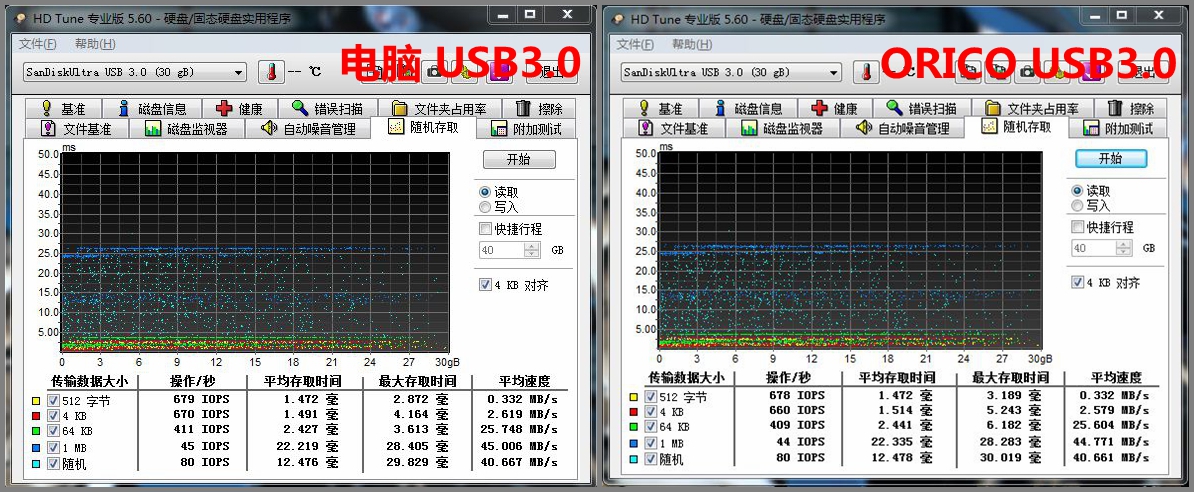Open 文件(F) menu in ORICO window
This screenshot has width=1194, height=492.
[635, 44]
